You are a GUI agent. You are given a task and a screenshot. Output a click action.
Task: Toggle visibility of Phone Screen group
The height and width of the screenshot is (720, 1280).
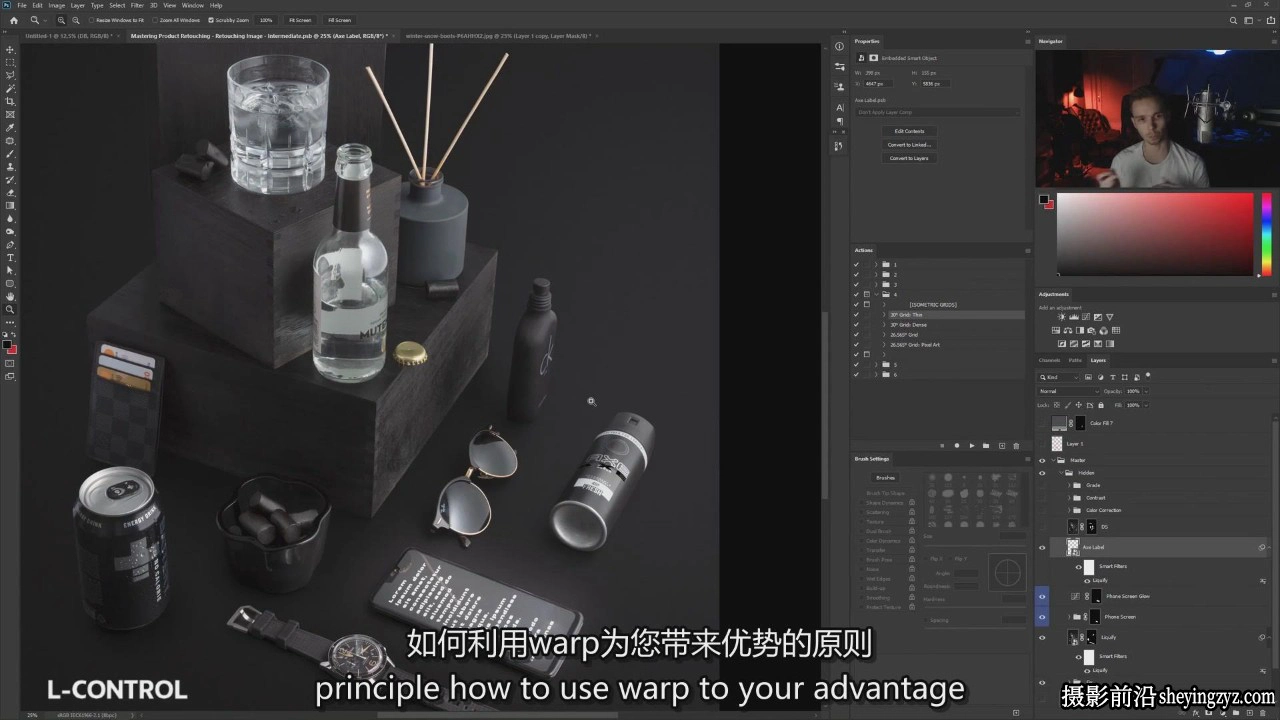(x=1042, y=617)
